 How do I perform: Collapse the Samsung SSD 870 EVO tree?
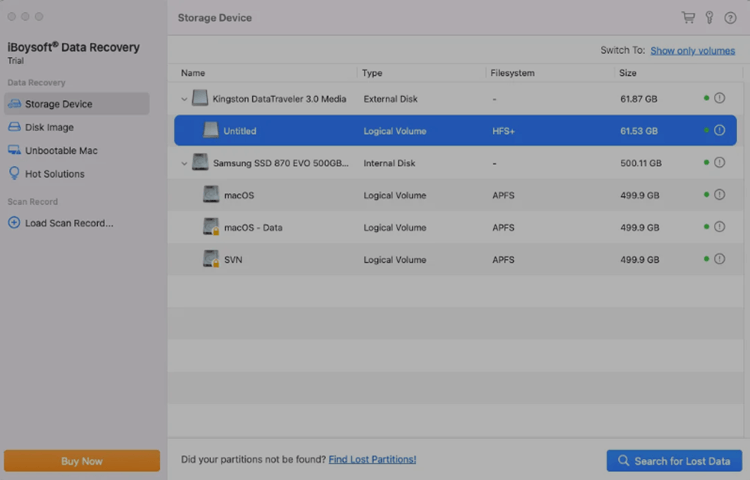pos(184,163)
